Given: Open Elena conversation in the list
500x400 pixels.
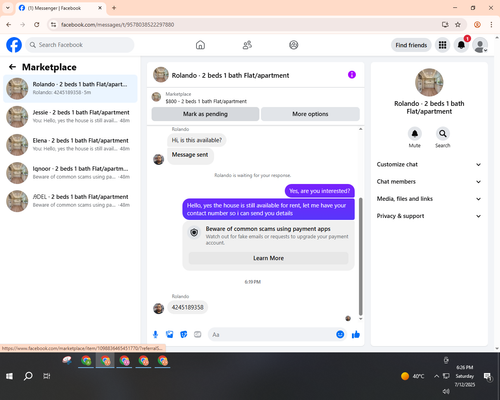Looking at the screenshot, I should click(70, 145).
